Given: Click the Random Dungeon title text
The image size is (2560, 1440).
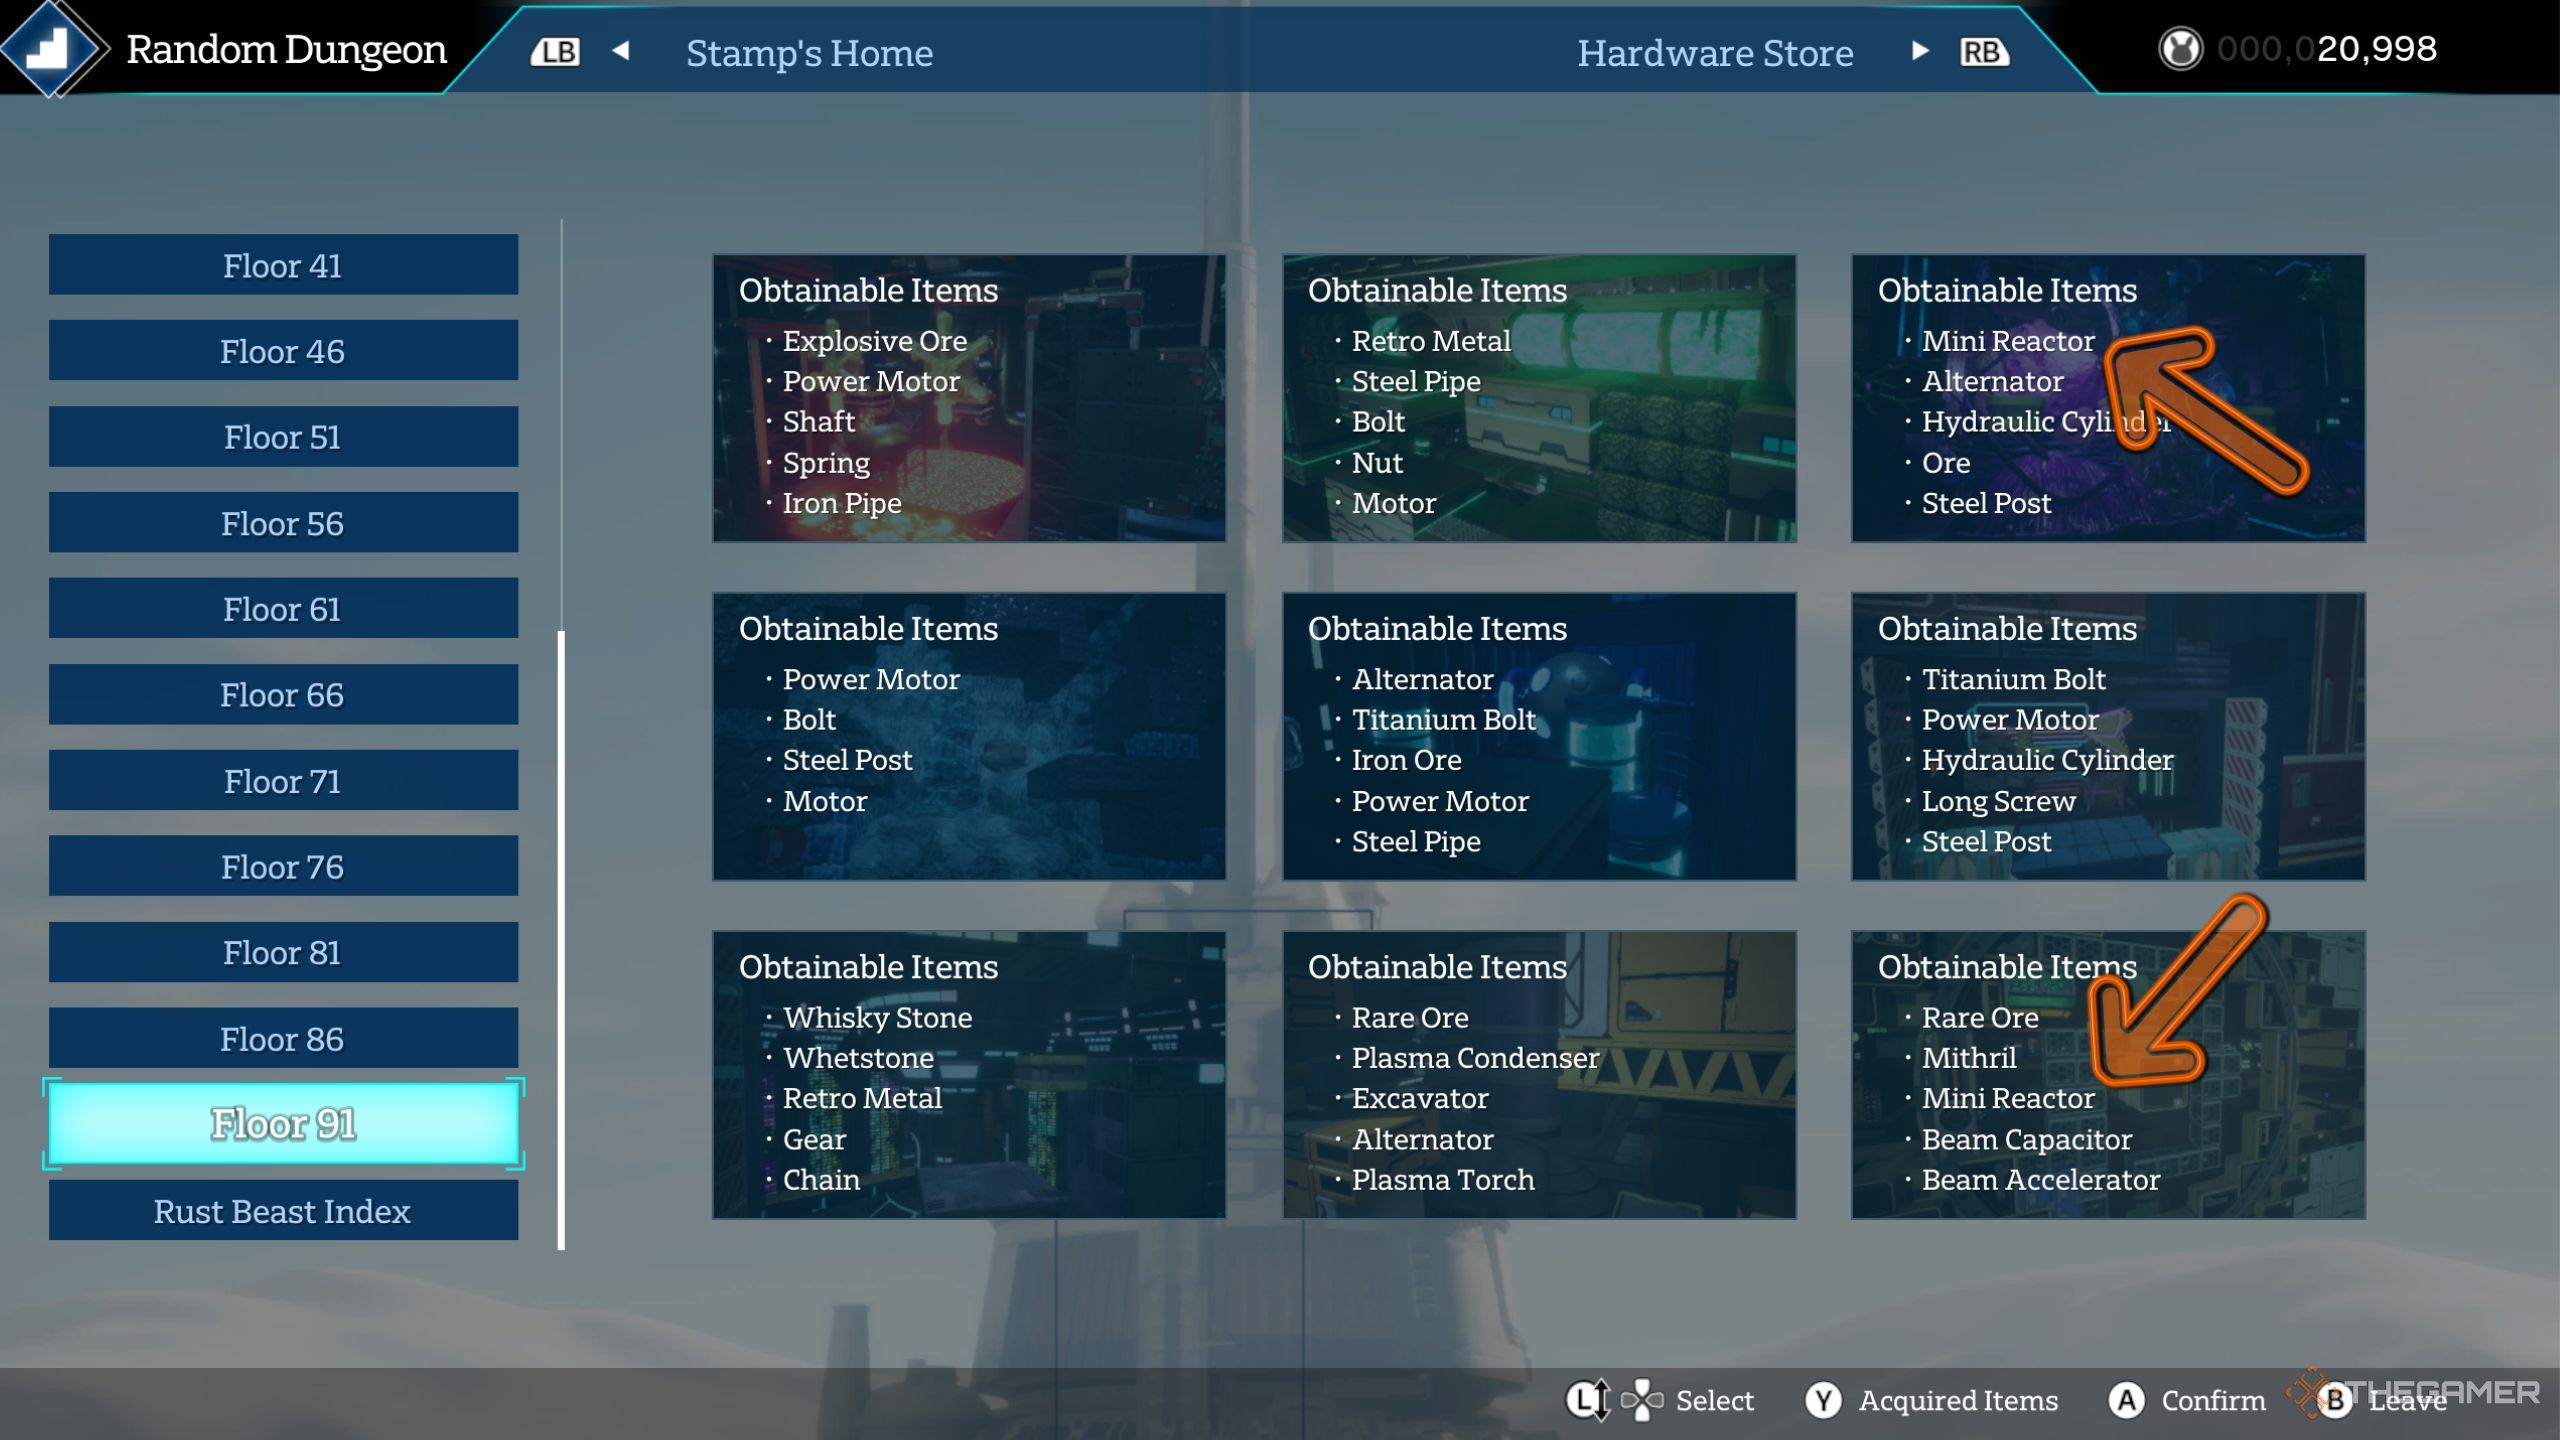Looking at the screenshot, I should point(286,49).
